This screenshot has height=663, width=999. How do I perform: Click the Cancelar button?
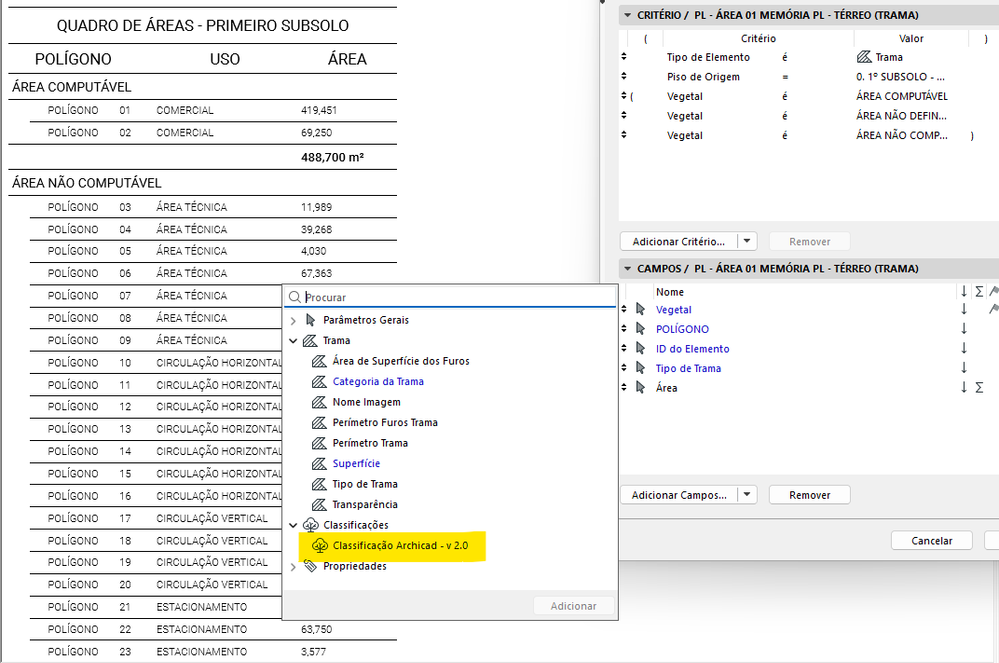(x=931, y=541)
